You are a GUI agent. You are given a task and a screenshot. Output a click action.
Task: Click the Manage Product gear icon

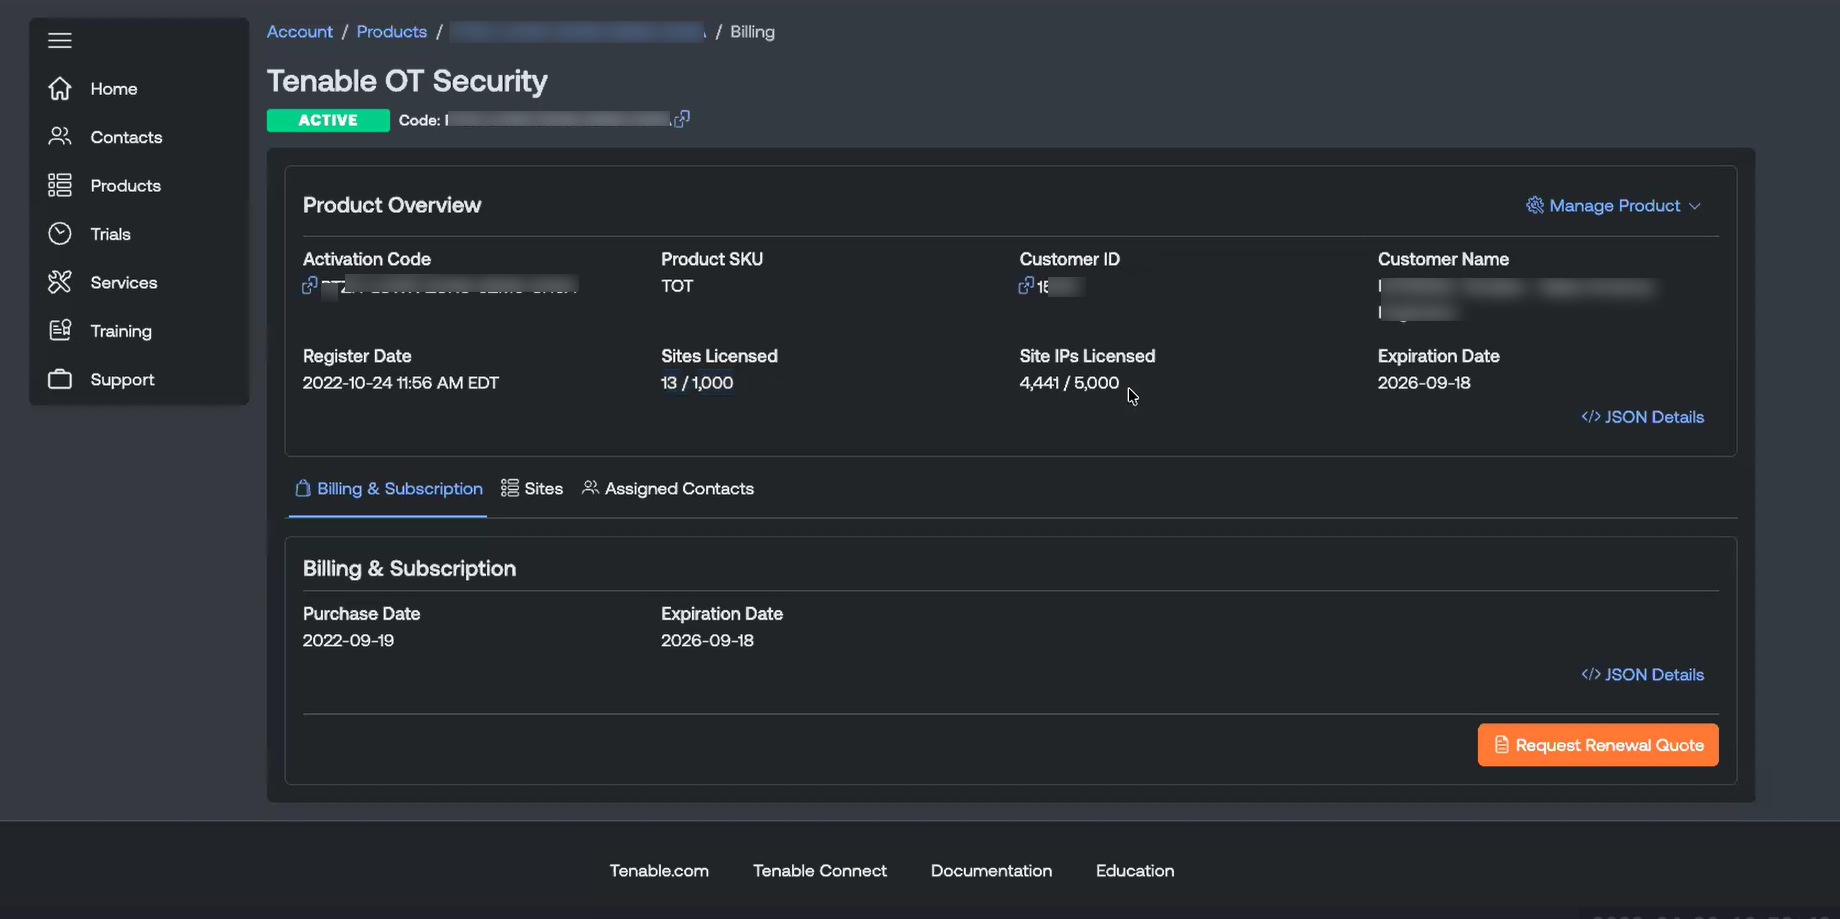pyautogui.click(x=1535, y=205)
